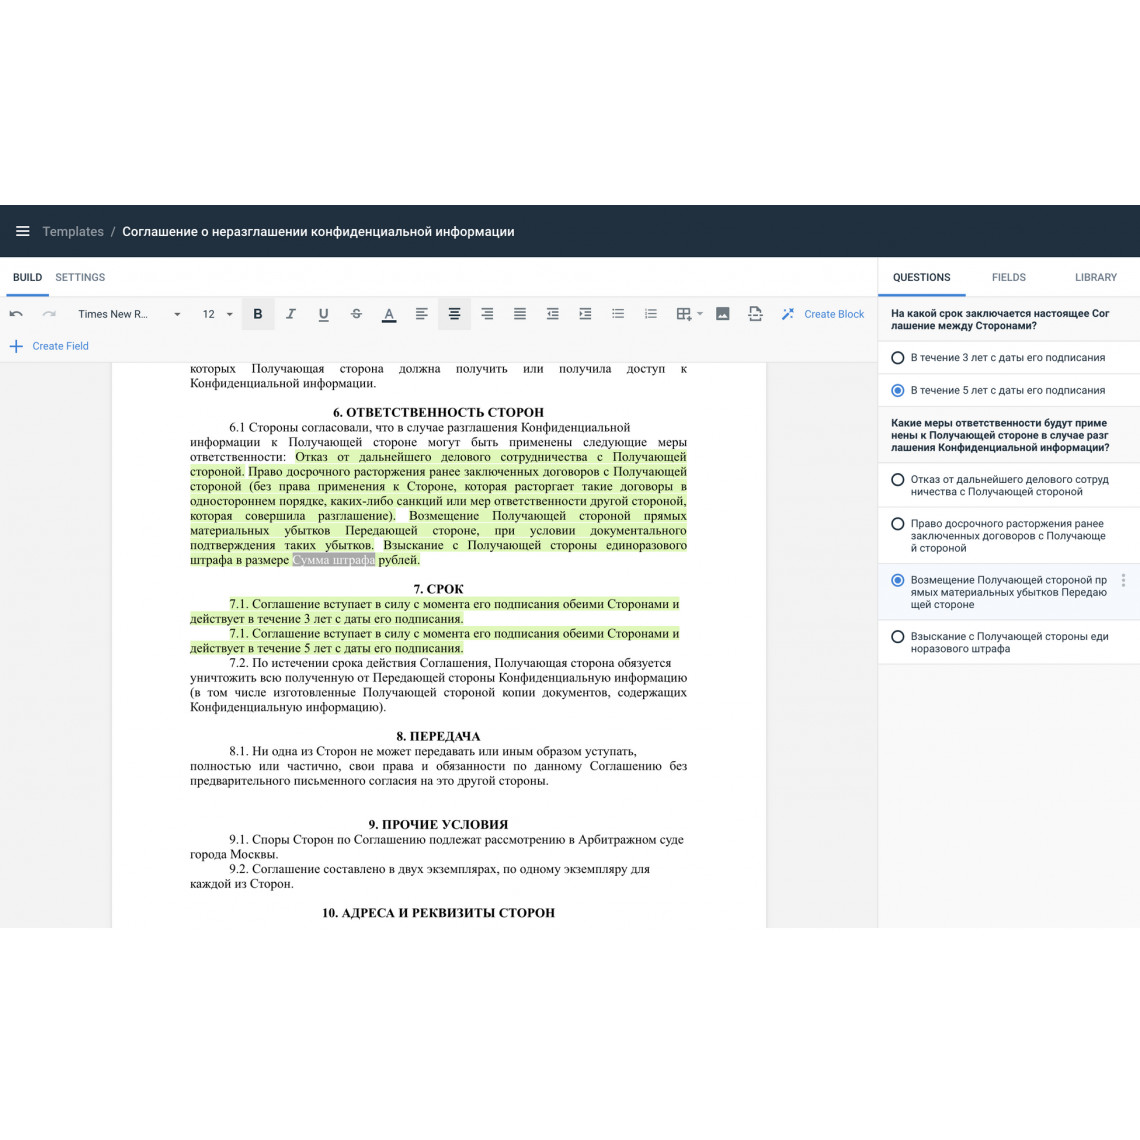Align text right
This screenshot has height=1140, width=1140.
point(487,314)
